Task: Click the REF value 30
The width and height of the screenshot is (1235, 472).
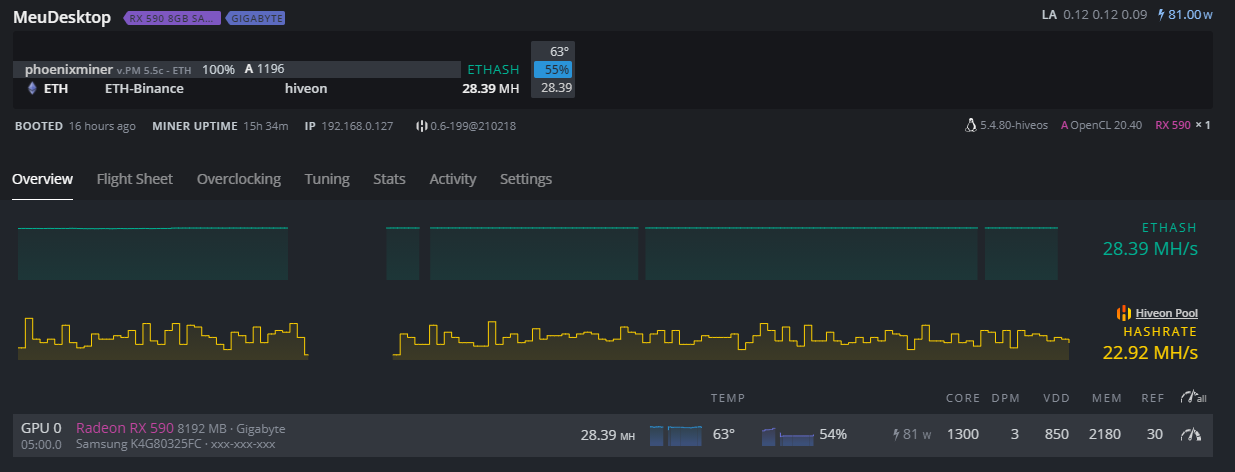Action: click(1155, 435)
